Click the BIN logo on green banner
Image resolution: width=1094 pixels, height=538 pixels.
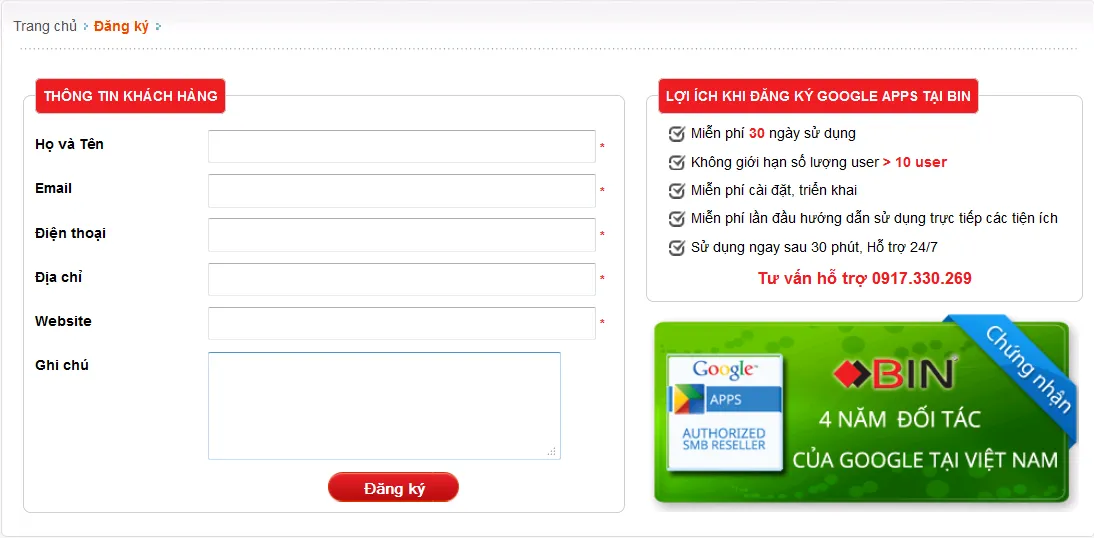[x=894, y=375]
